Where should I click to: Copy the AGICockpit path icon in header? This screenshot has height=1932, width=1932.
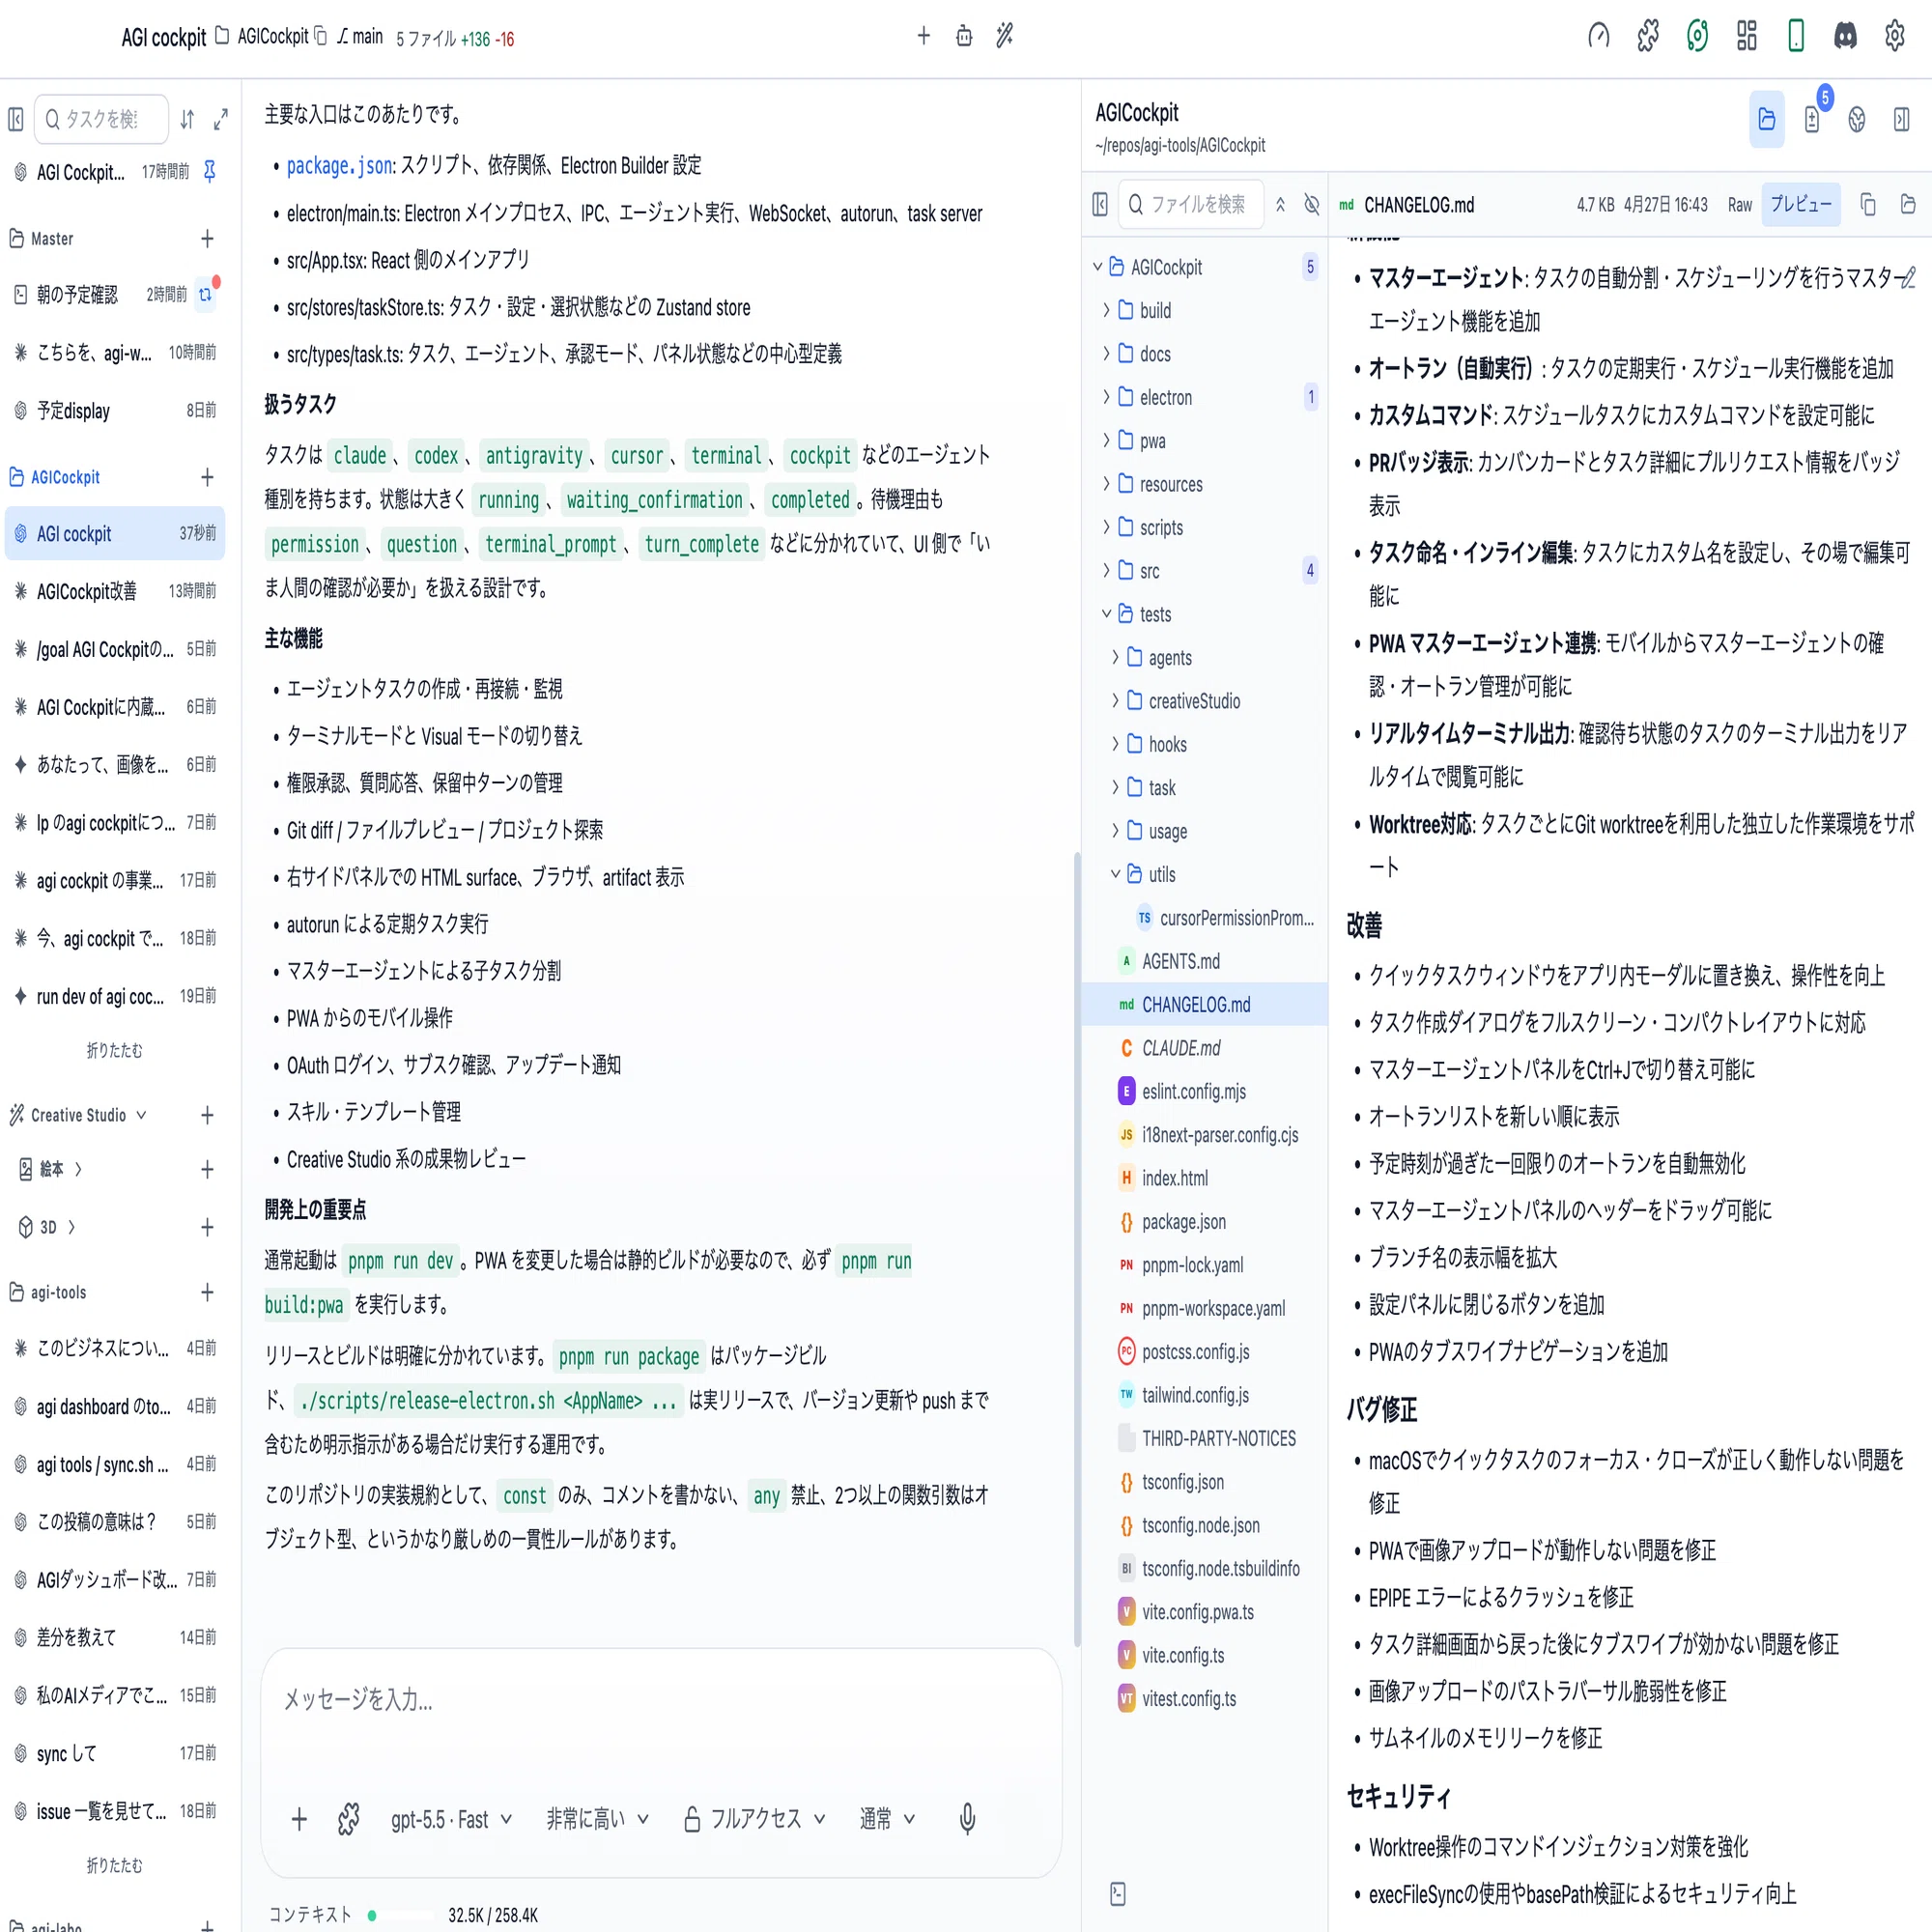[x=321, y=37]
